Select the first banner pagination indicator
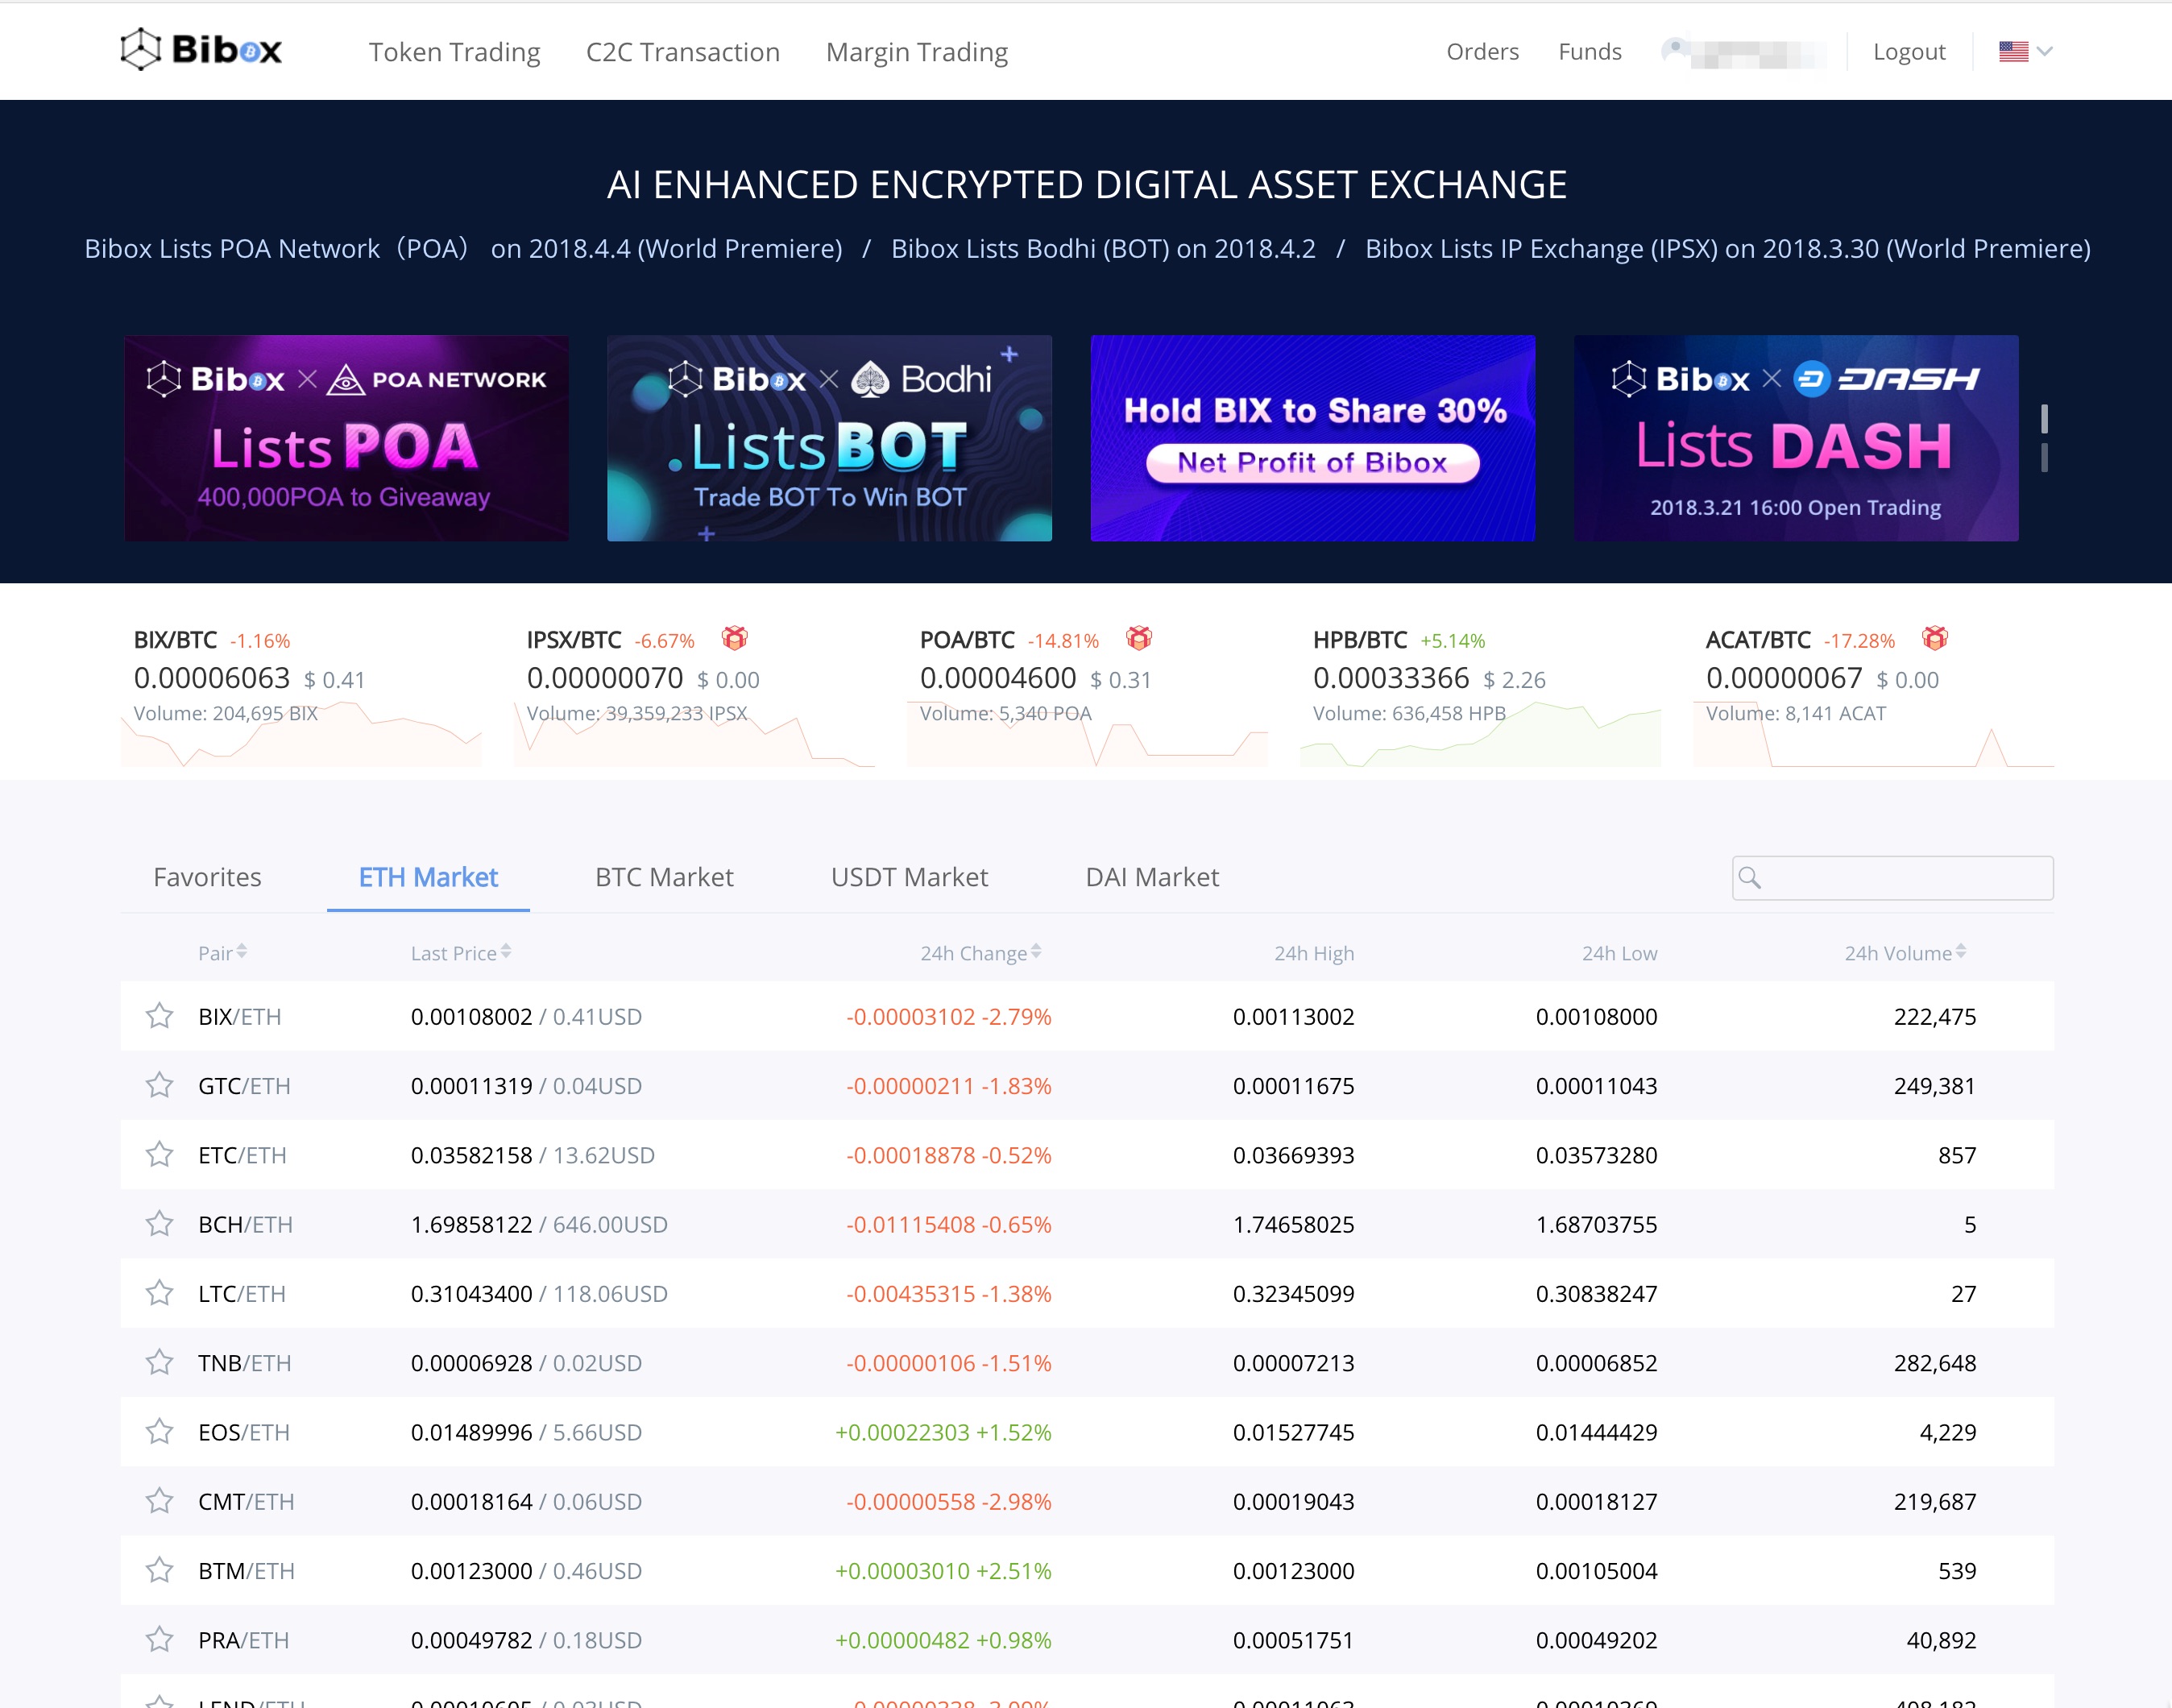 point(2044,419)
